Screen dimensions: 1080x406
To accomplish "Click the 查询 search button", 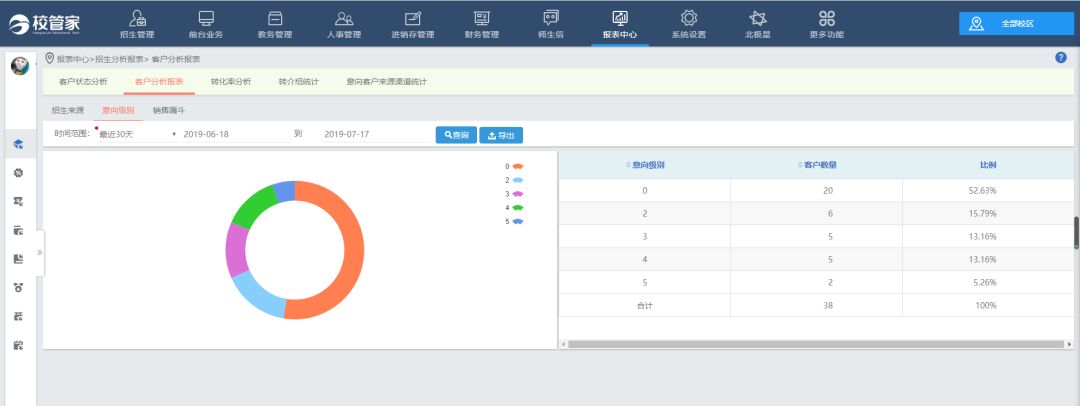I will tap(456, 135).
